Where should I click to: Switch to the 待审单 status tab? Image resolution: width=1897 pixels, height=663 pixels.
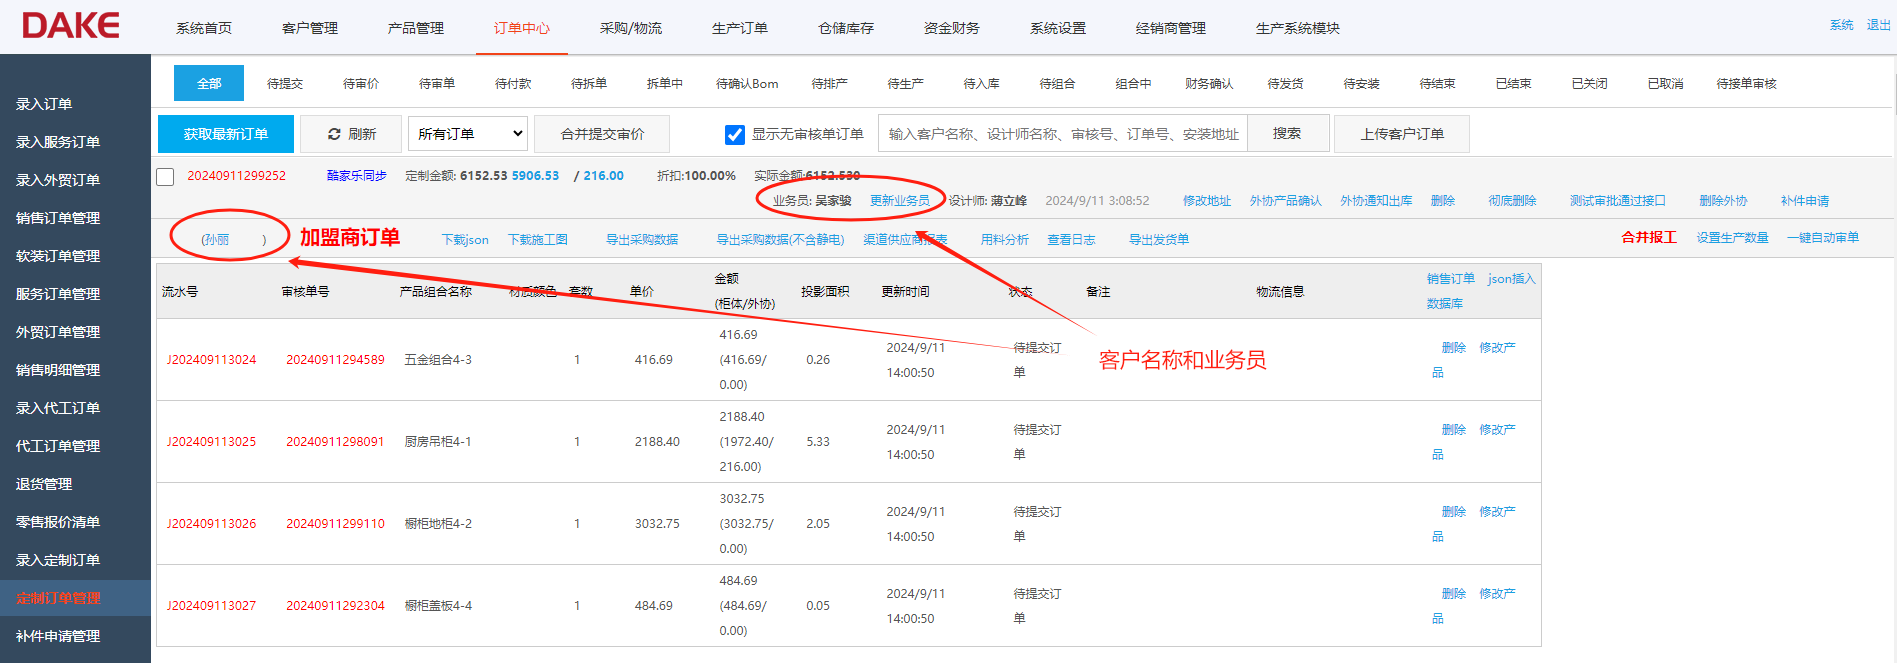437,84
